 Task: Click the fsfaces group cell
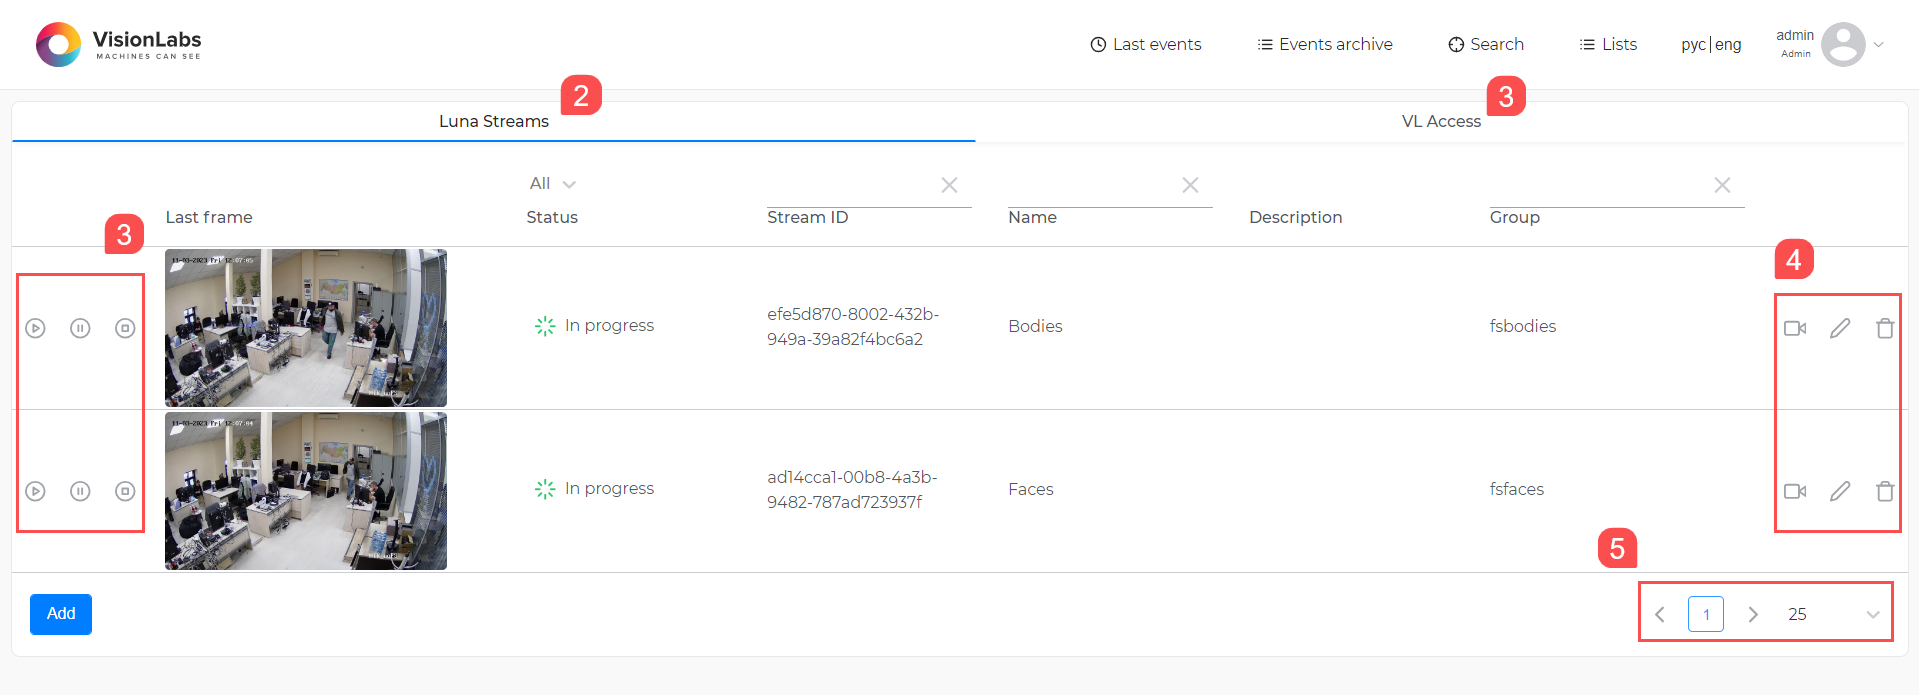pyautogui.click(x=1517, y=489)
